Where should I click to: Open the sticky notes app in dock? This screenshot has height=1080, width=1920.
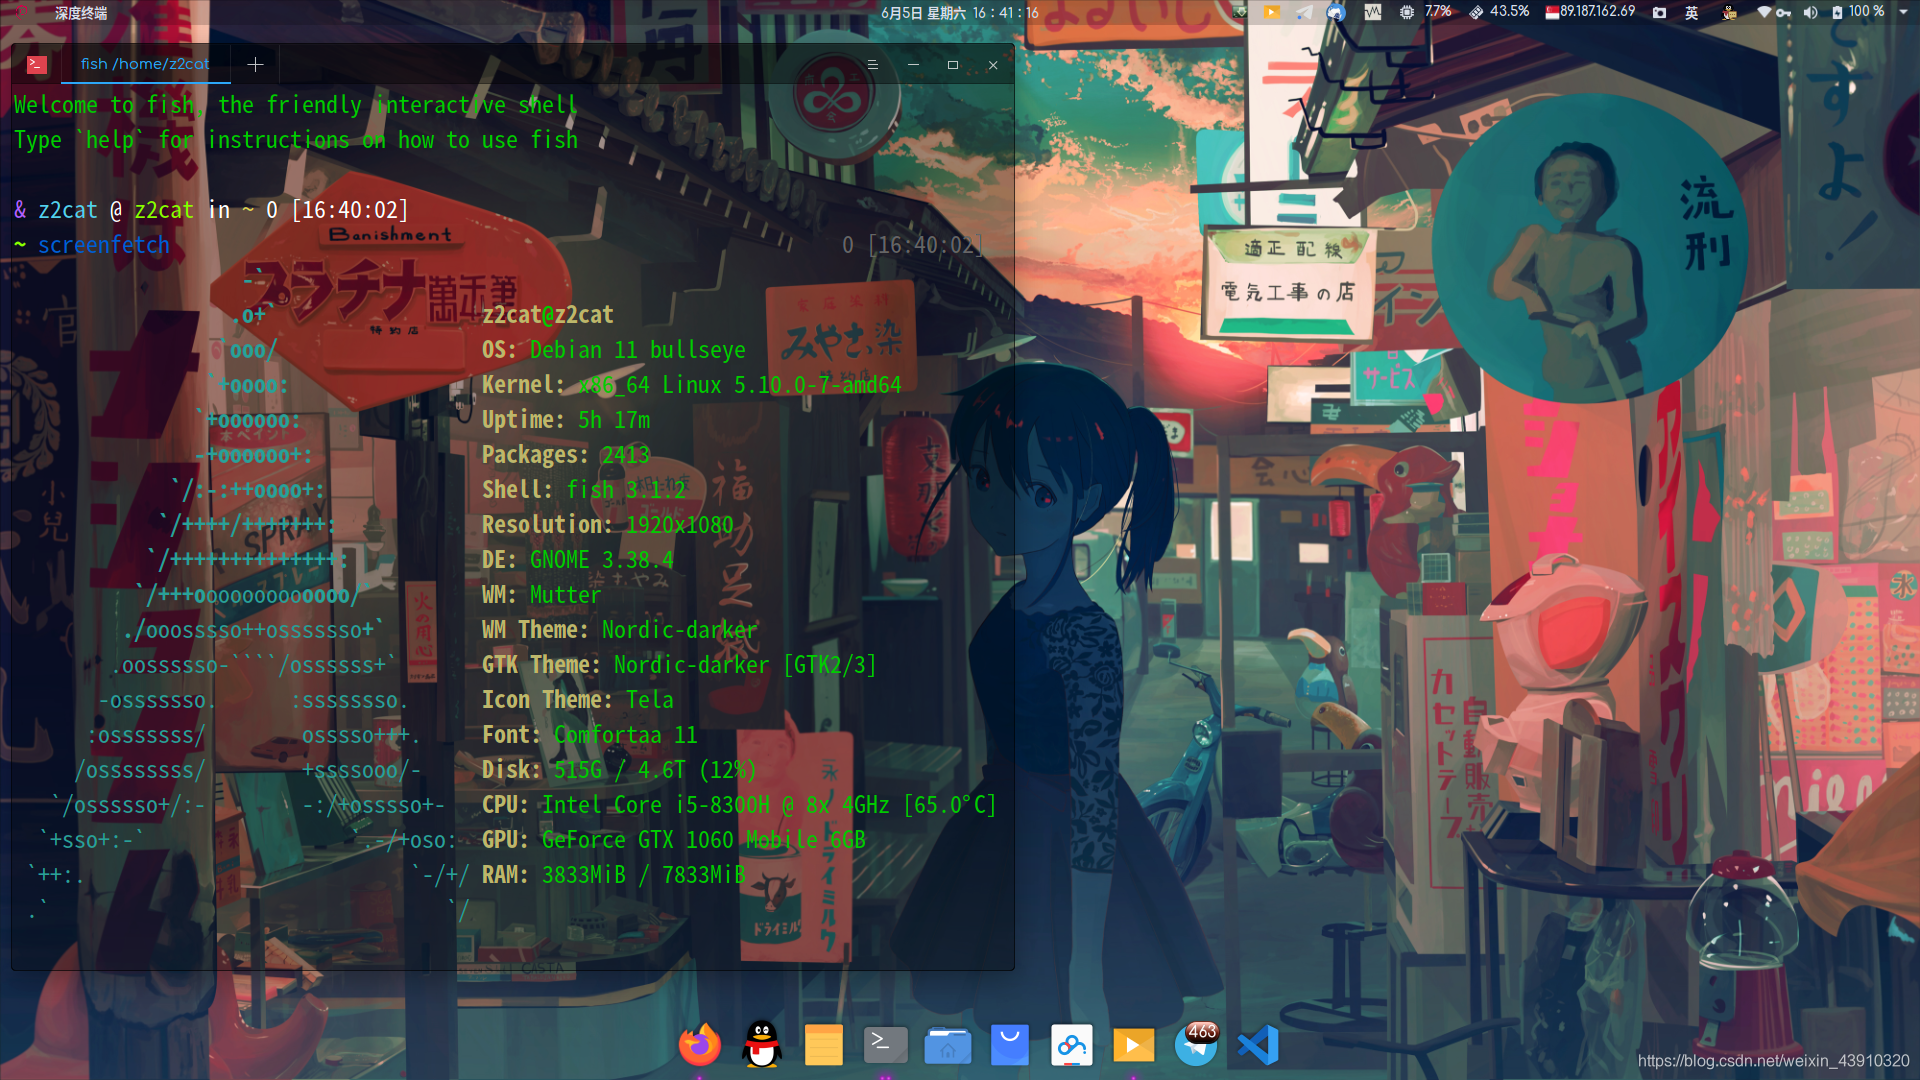pyautogui.click(x=823, y=1044)
